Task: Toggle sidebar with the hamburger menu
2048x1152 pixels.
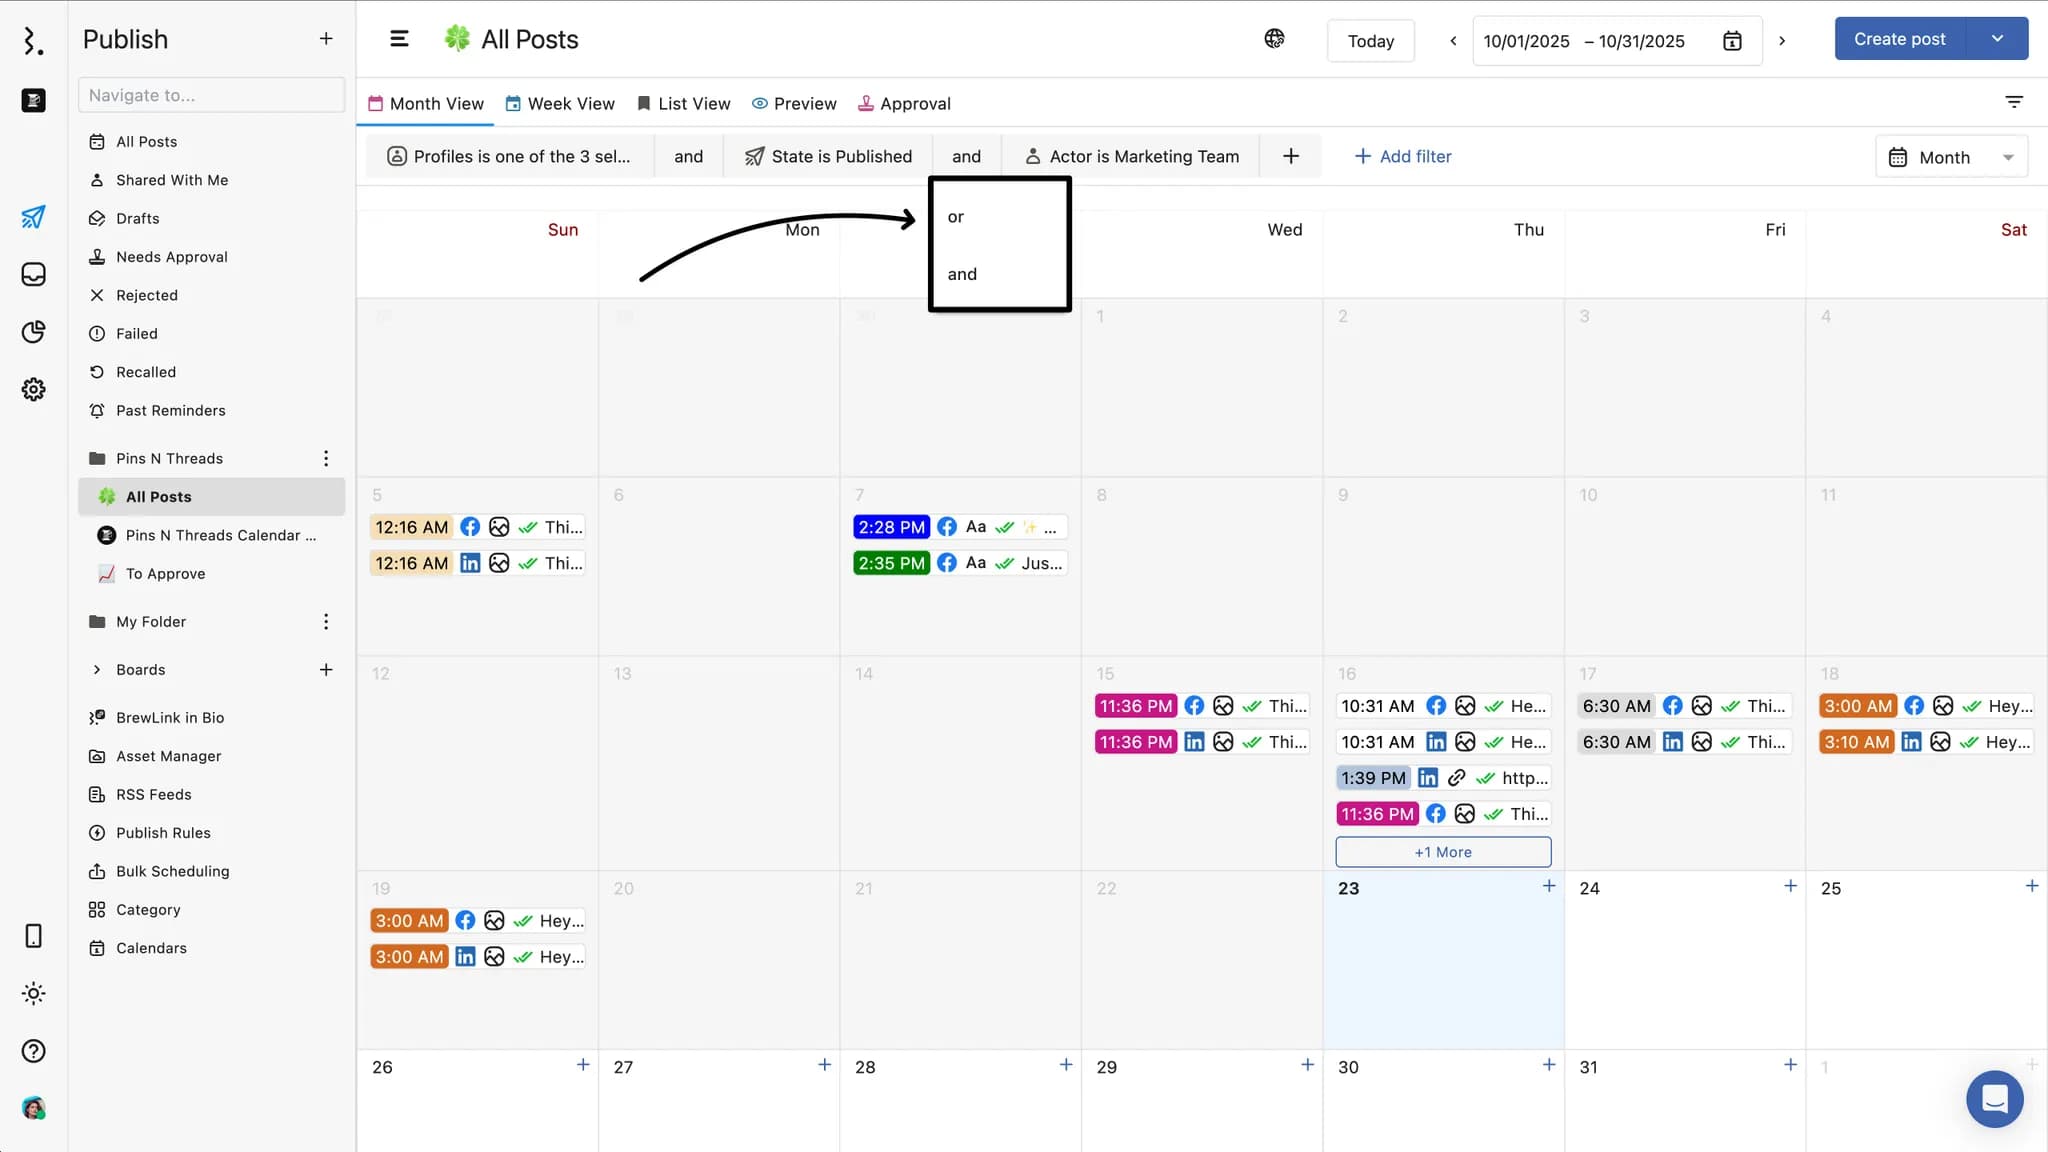Action: (399, 39)
